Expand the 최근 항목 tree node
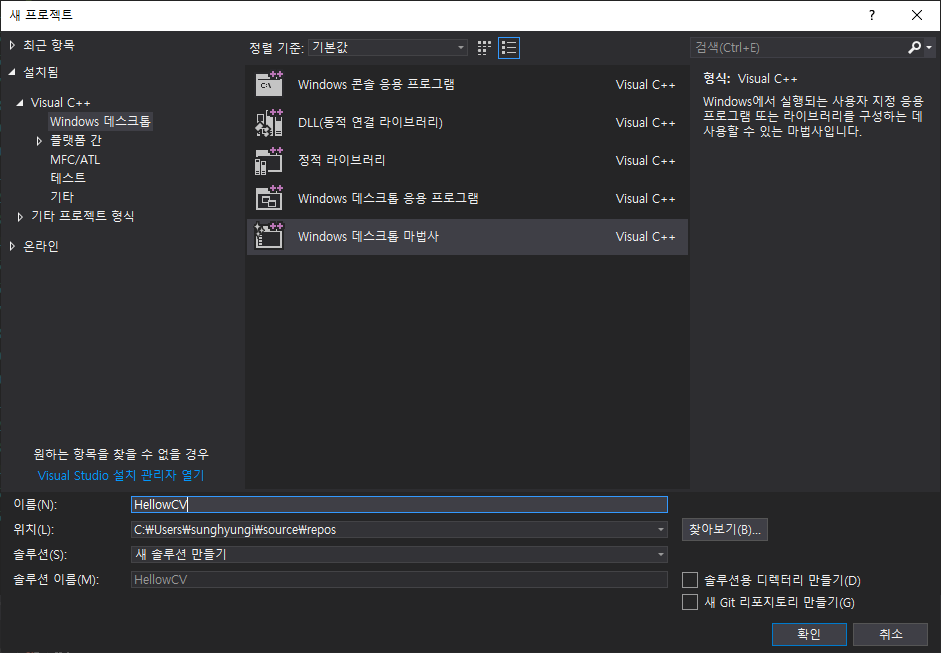The width and height of the screenshot is (941, 653). [12, 45]
